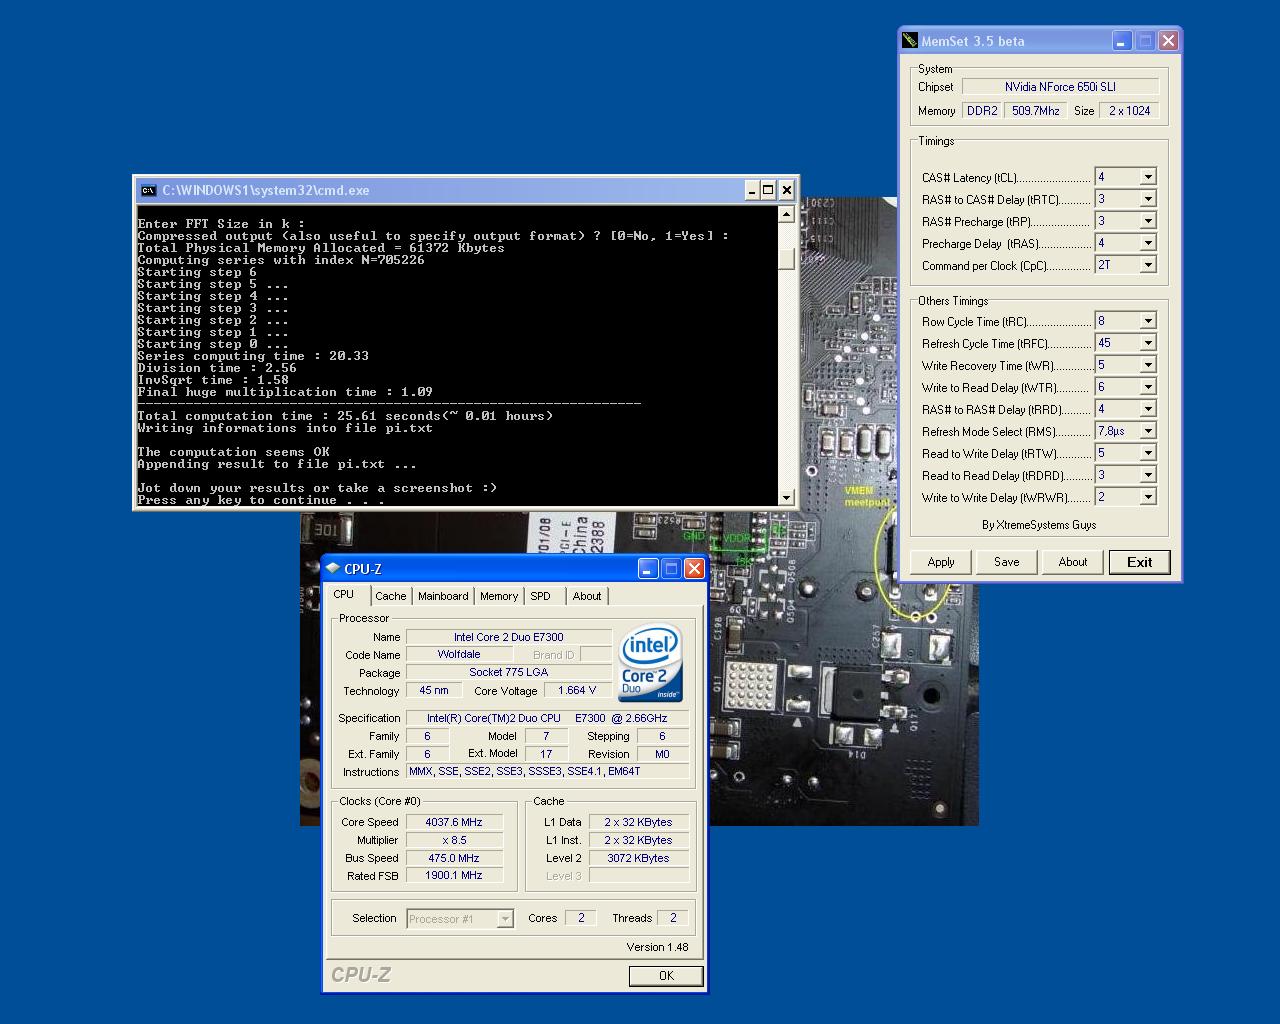Click MemSet chipset NVidia NForce 650i SLI

click(1060, 87)
